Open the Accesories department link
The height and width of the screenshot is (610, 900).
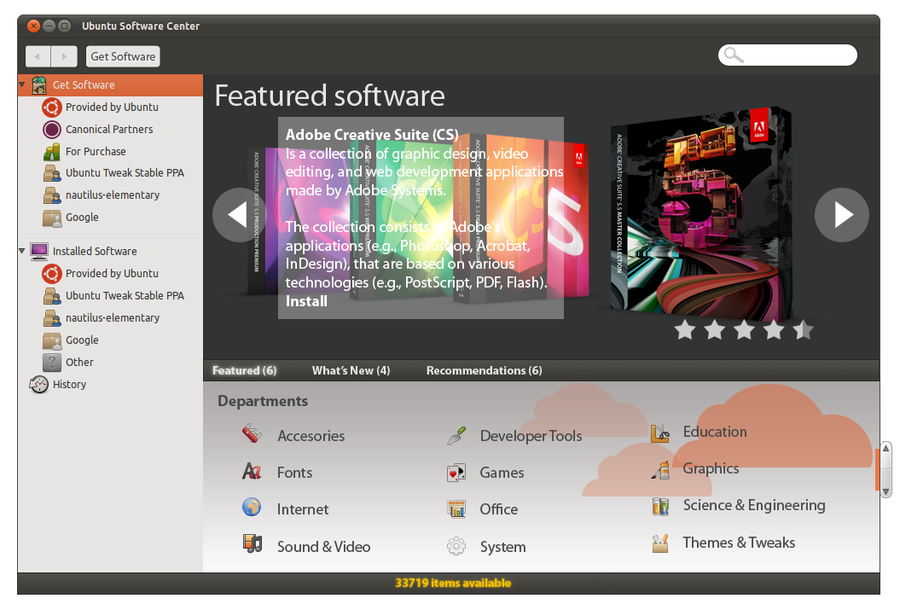(311, 436)
